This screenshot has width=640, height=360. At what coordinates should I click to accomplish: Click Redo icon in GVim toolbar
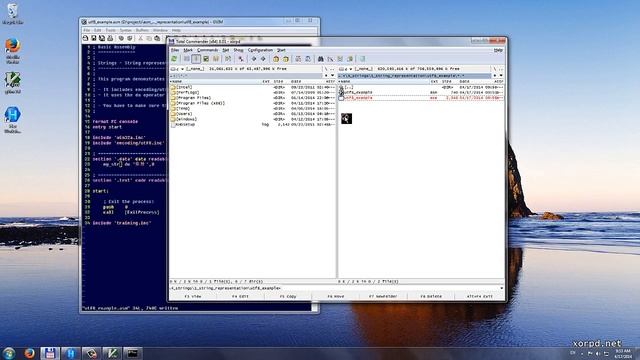point(130,38)
